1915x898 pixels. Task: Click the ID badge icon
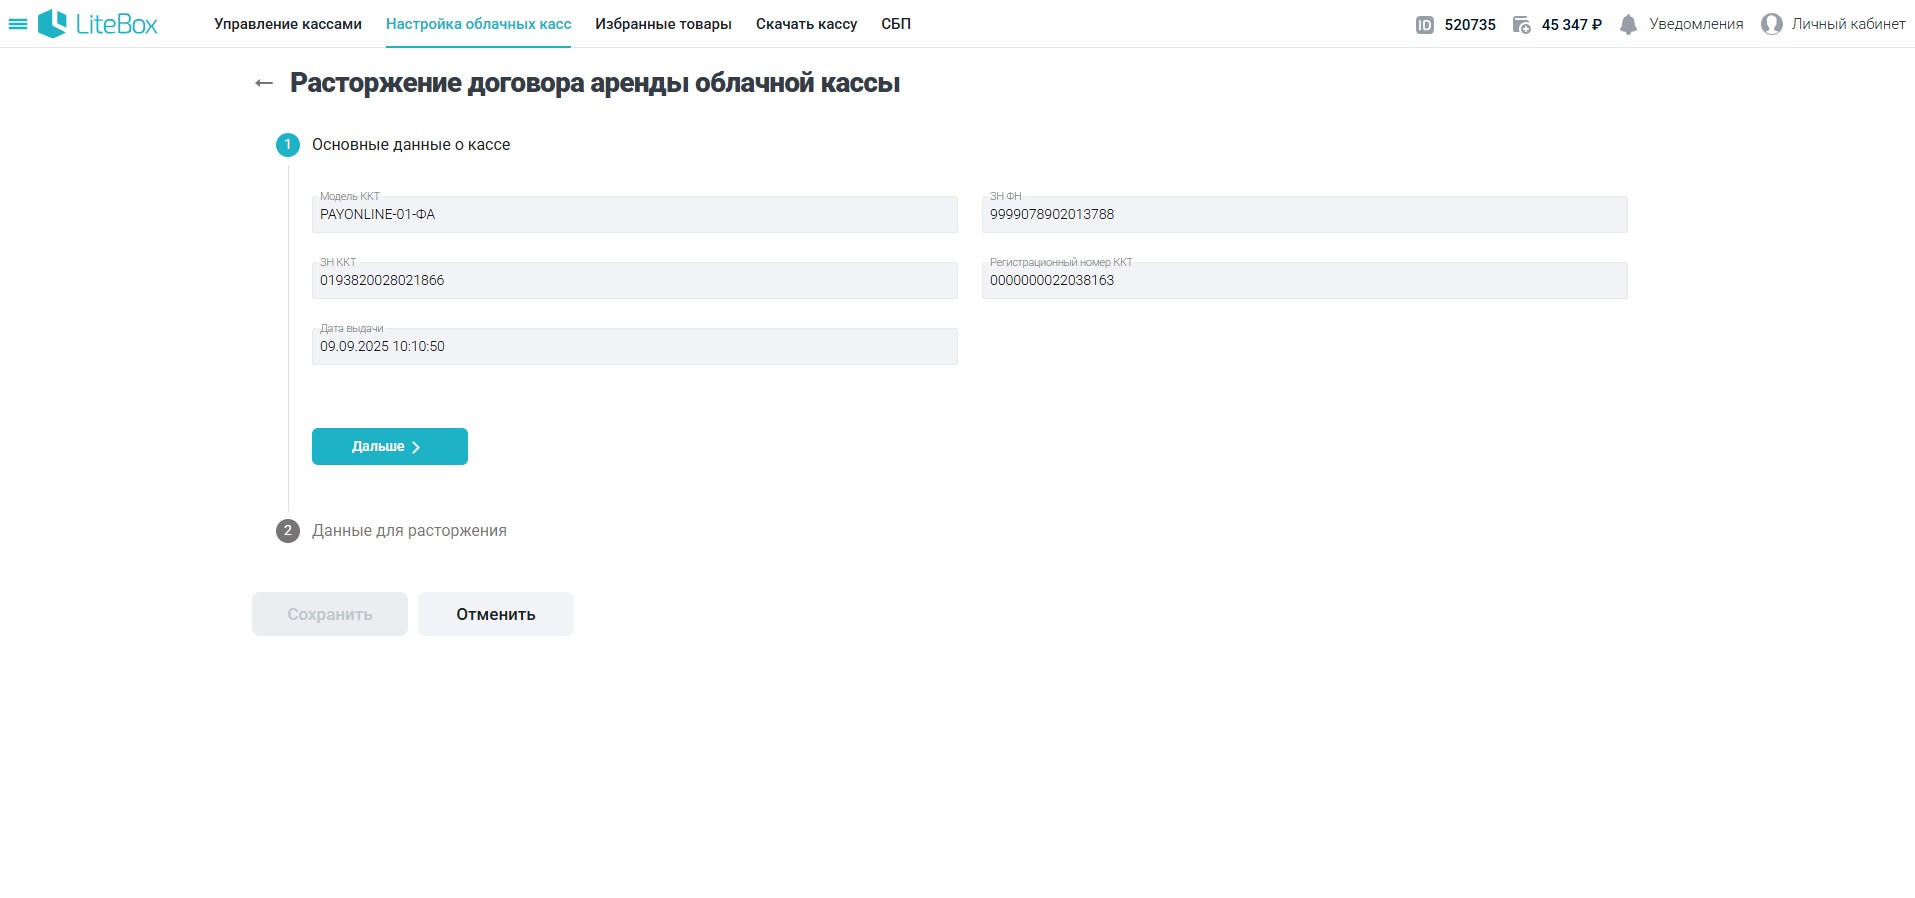coord(1425,25)
